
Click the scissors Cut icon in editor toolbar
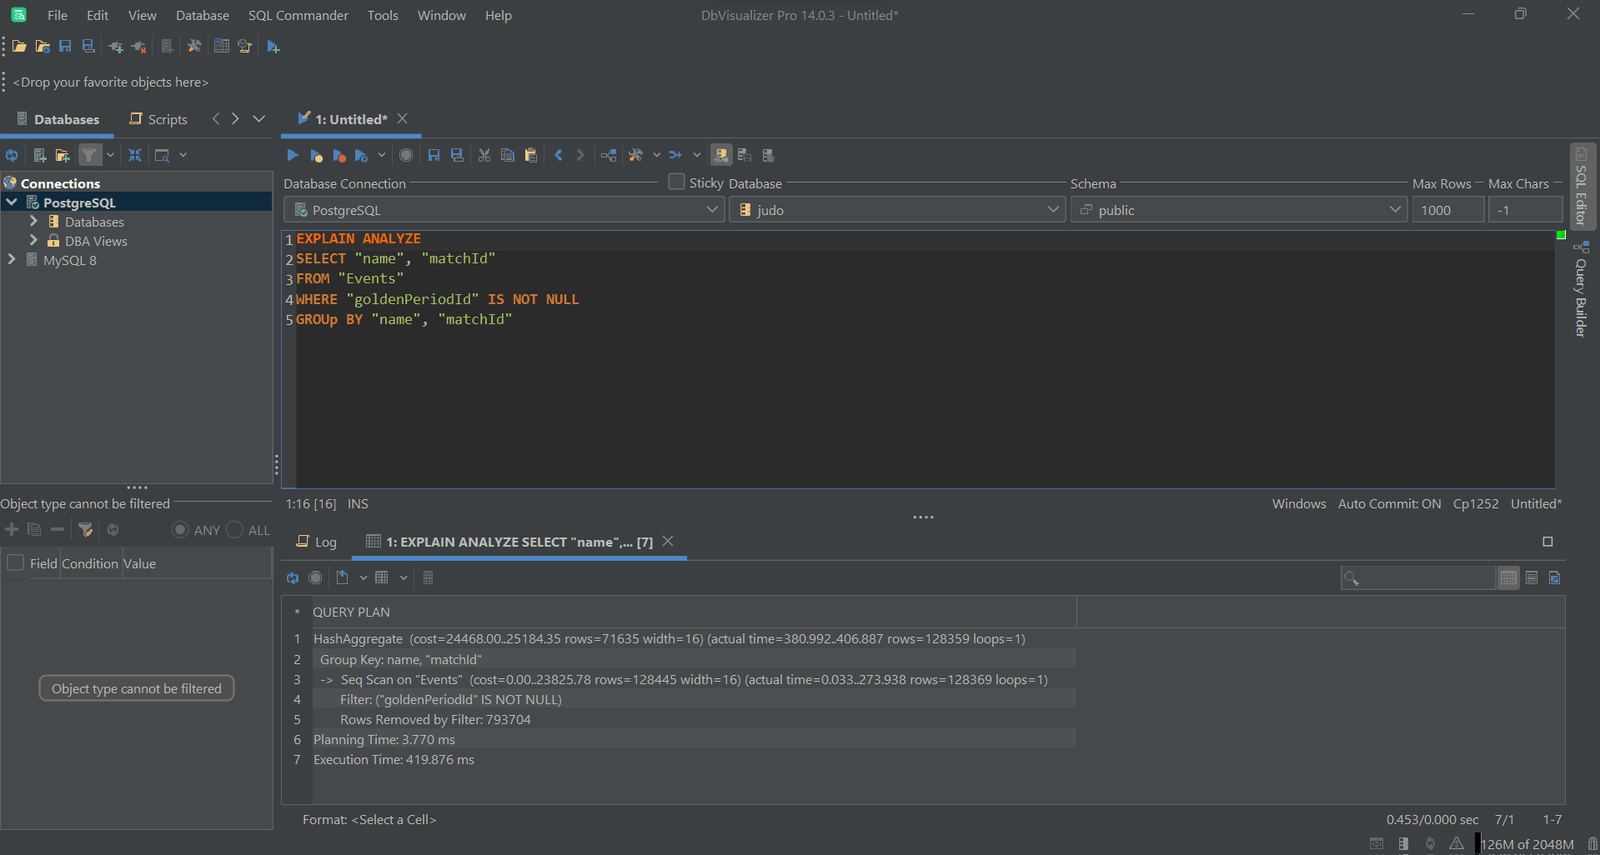tap(484, 155)
